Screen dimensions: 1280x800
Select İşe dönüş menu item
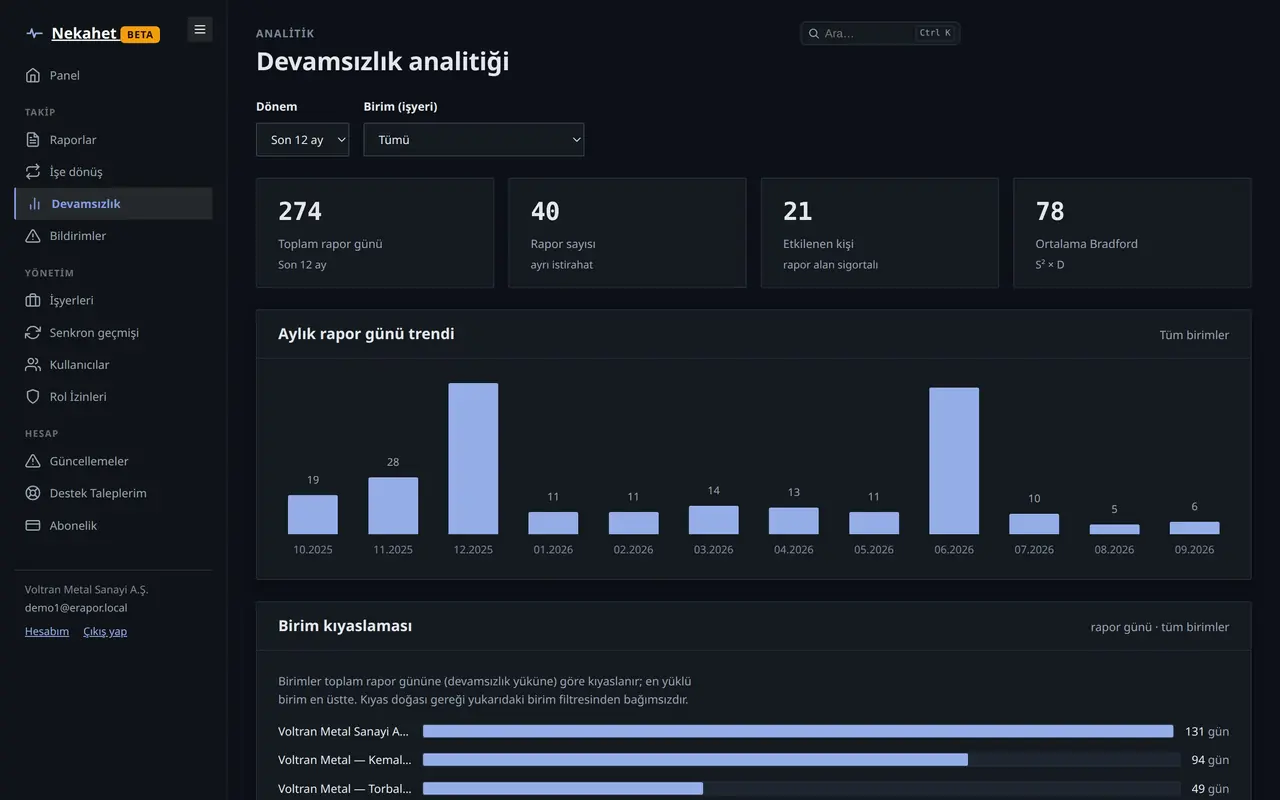click(x=113, y=172)
